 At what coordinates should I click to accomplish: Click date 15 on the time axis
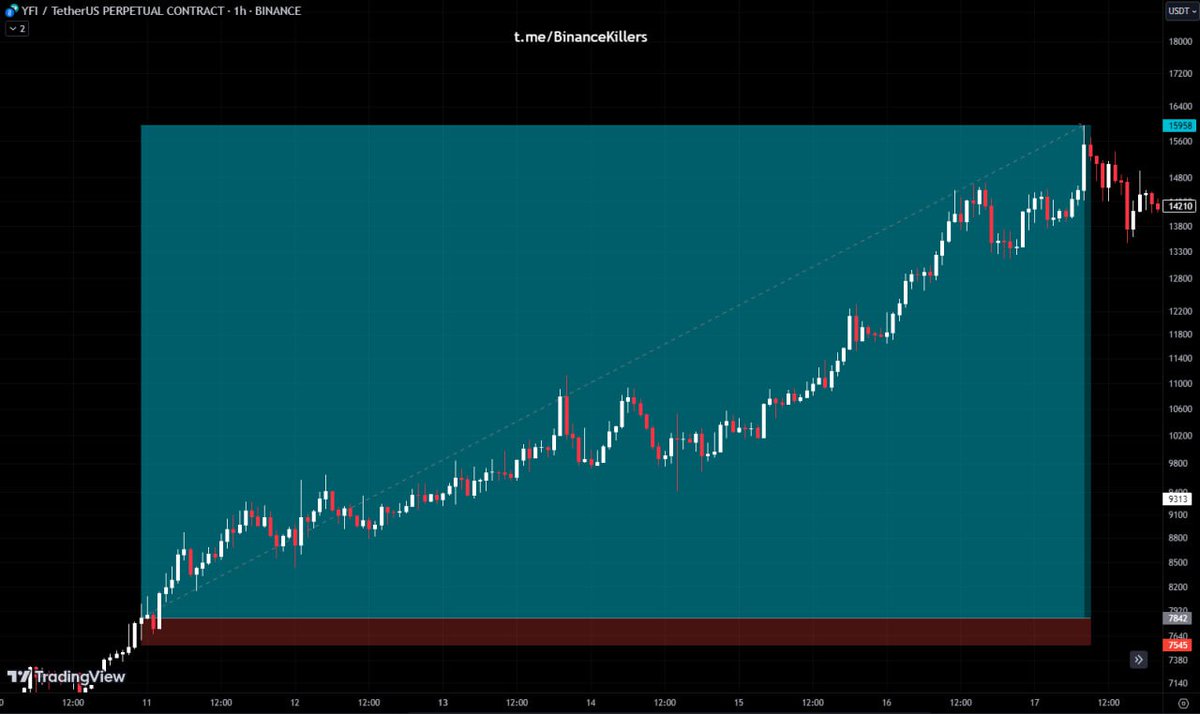coord(739,702)
